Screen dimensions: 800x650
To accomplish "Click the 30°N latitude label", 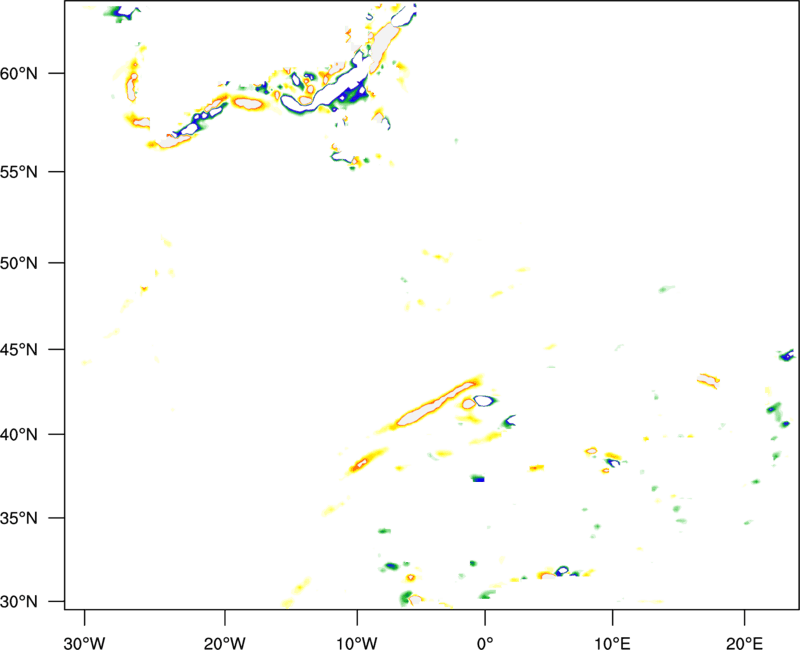I will coord(19,602).
